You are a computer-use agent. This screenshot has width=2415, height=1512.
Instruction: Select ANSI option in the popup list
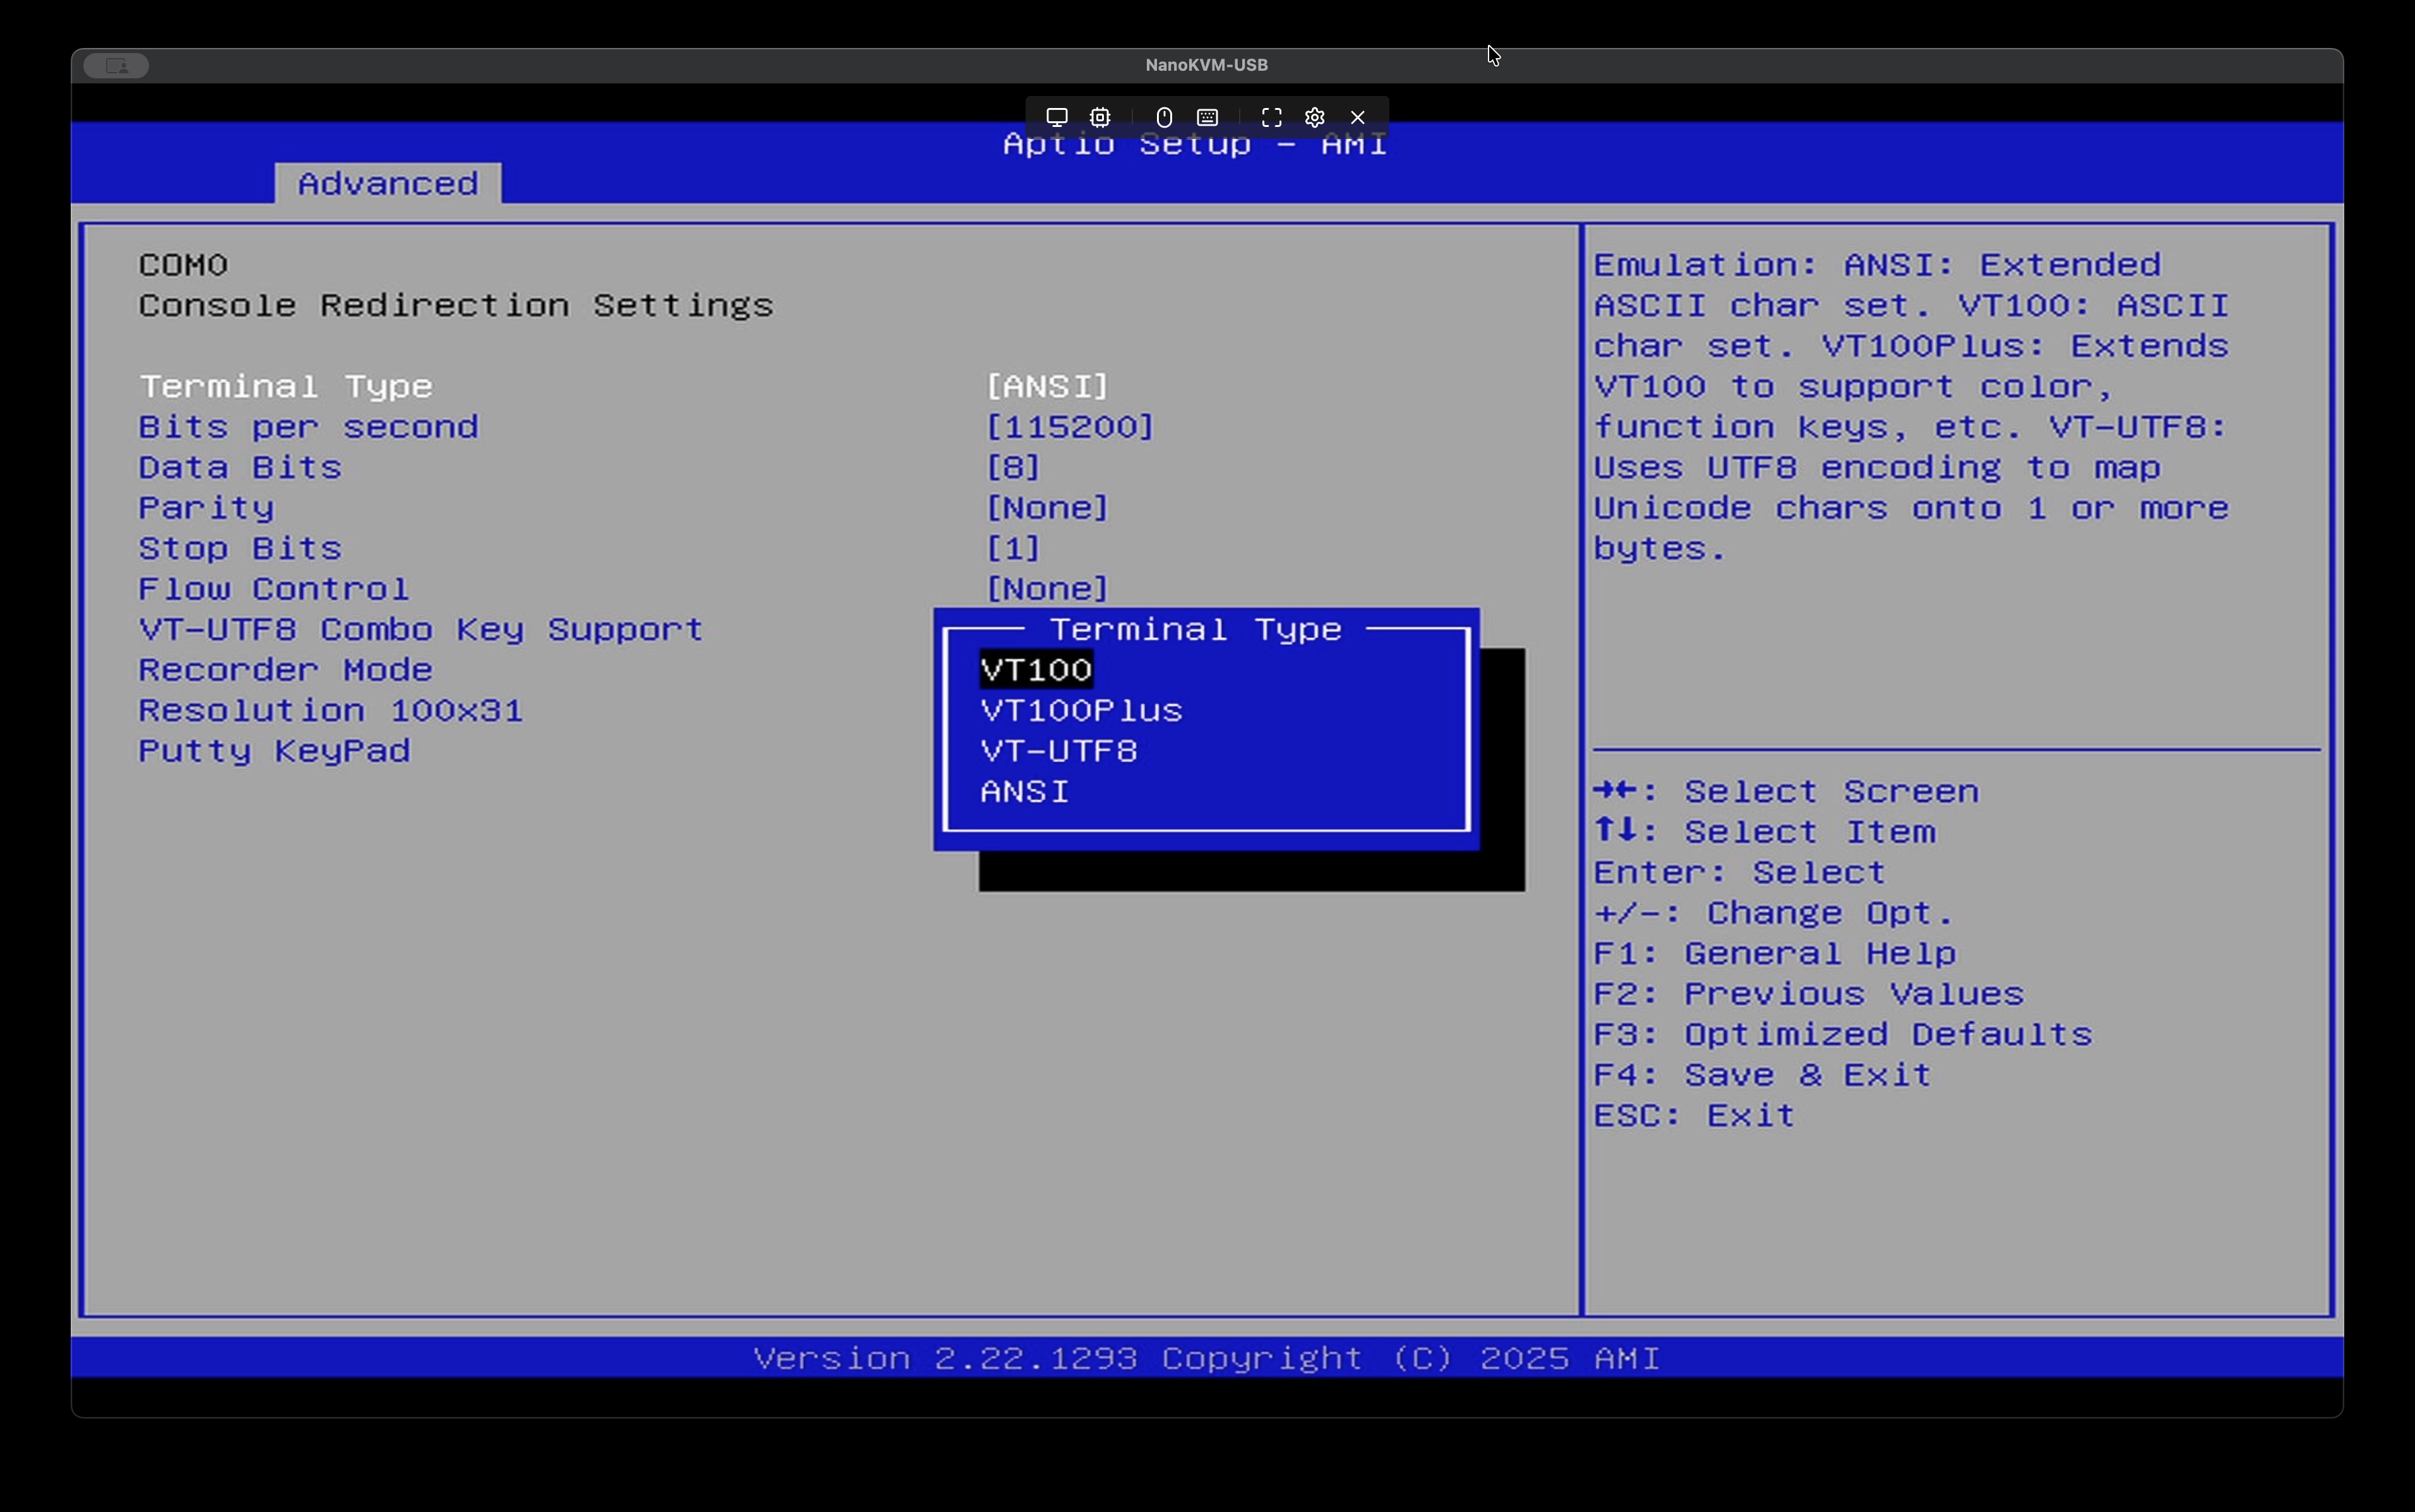(1025, 792)
